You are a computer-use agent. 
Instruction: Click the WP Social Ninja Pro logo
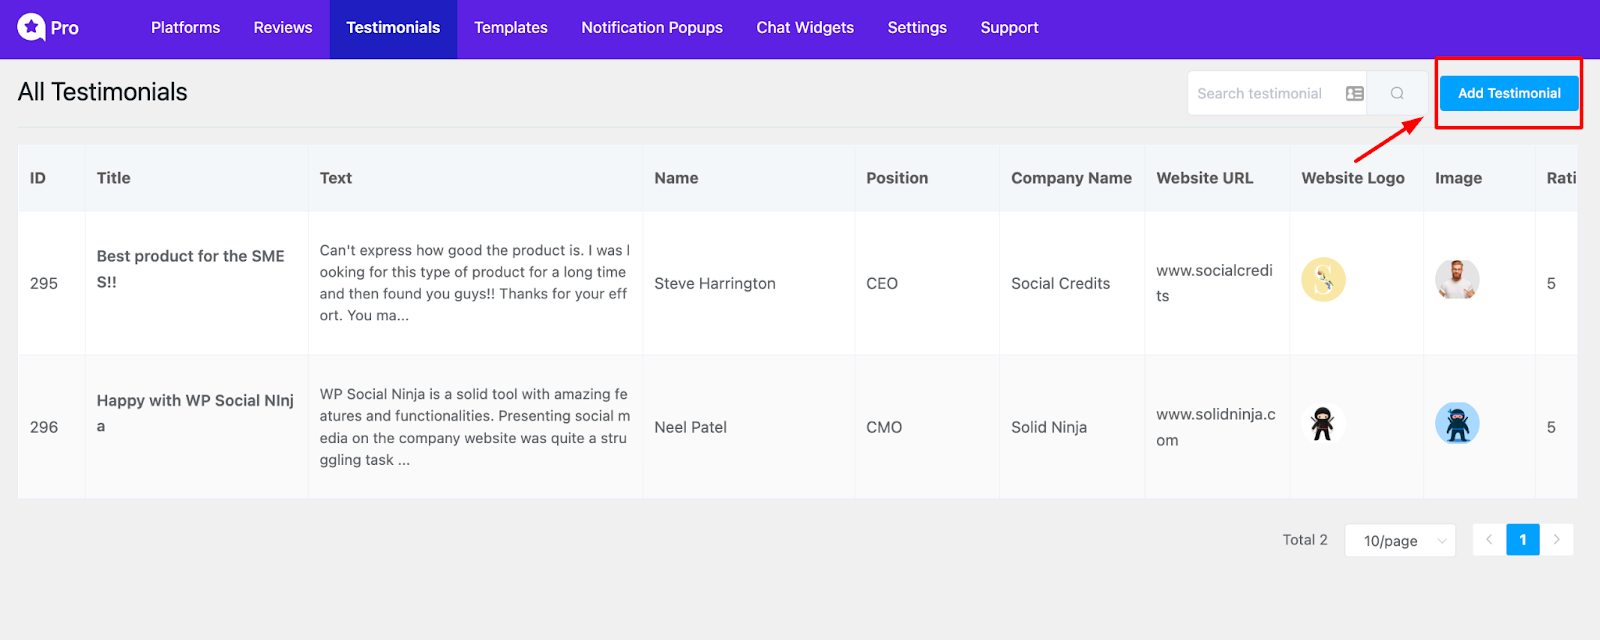pos(47,27)
